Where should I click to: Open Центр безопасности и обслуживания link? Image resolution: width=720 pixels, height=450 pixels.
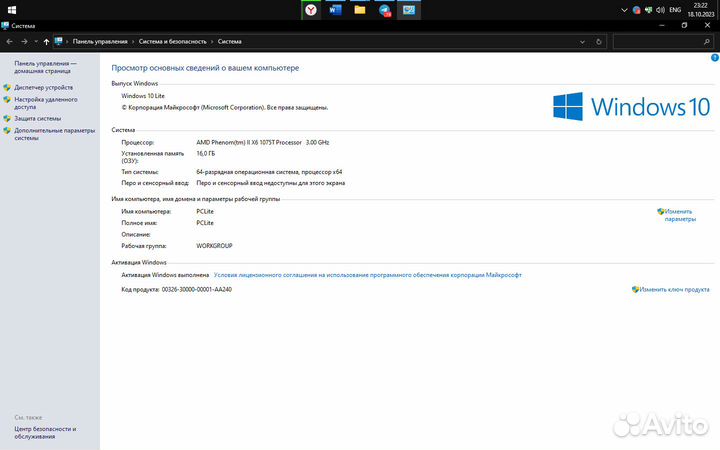45,433
